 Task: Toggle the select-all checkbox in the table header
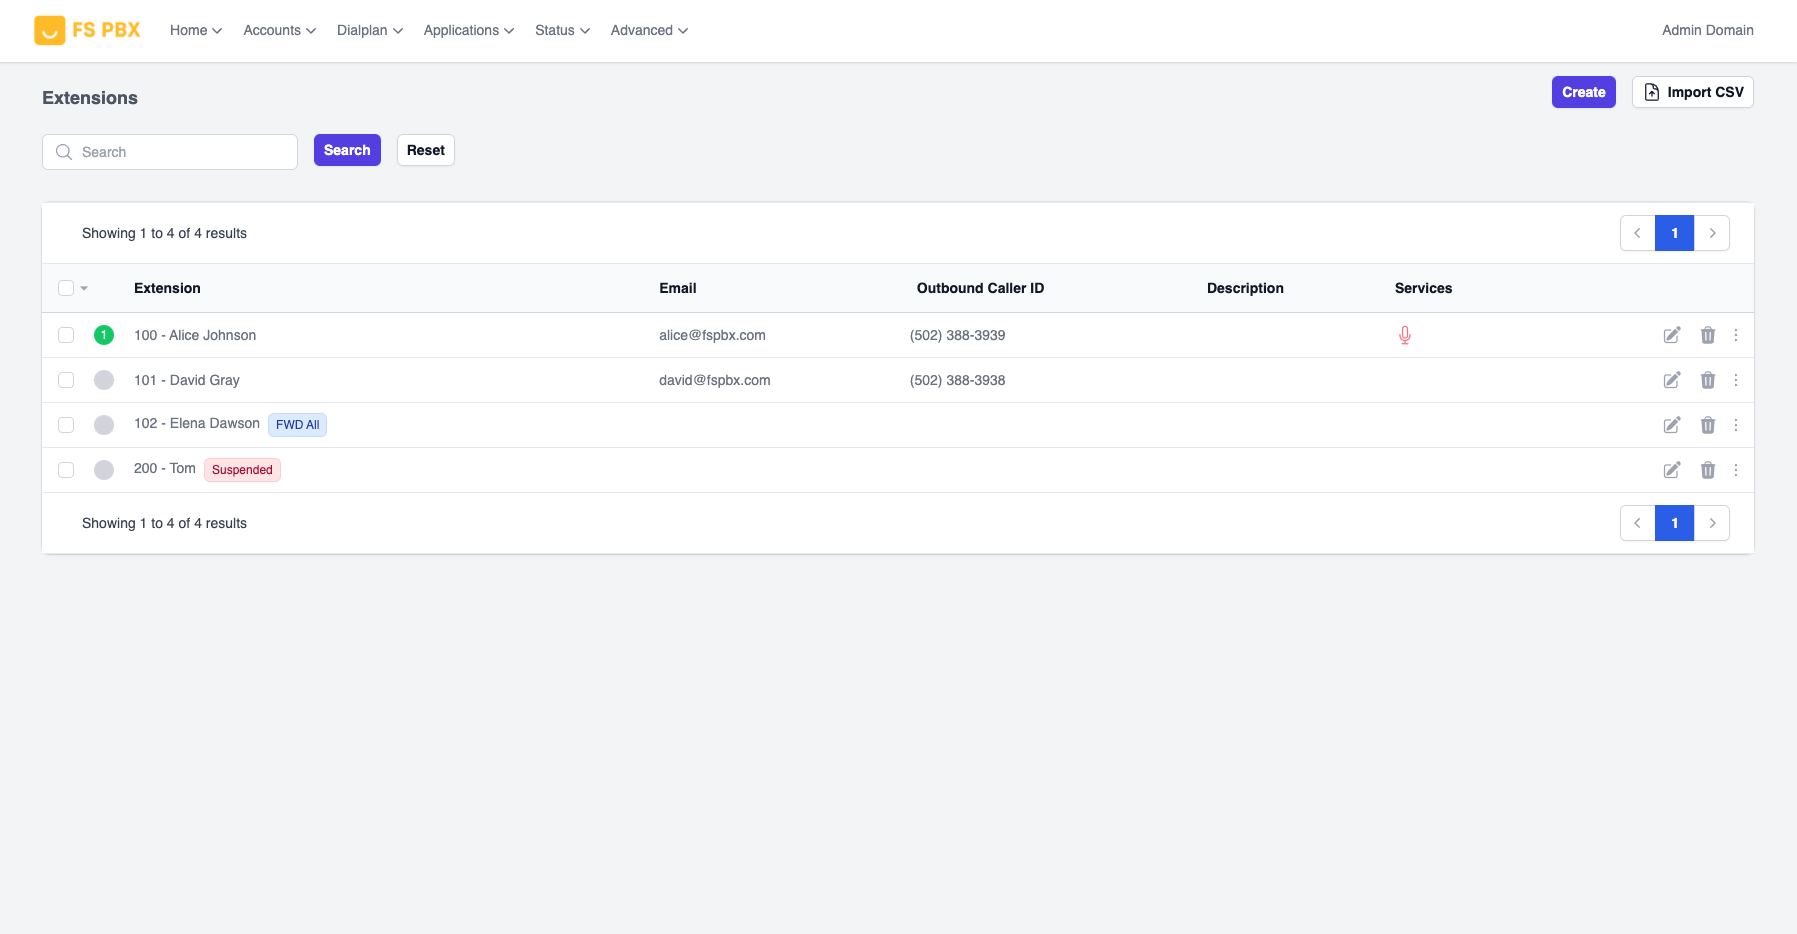click(x=66, y=287)
